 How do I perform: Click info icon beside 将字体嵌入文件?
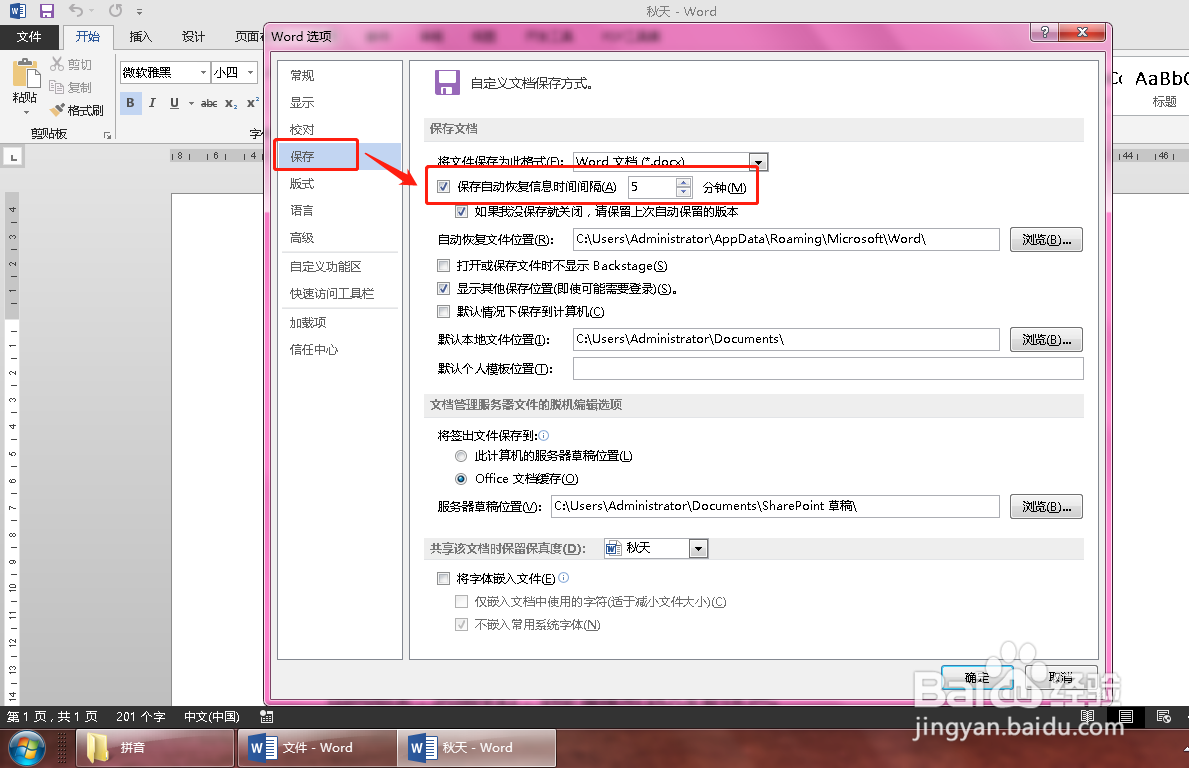[563, 578]
